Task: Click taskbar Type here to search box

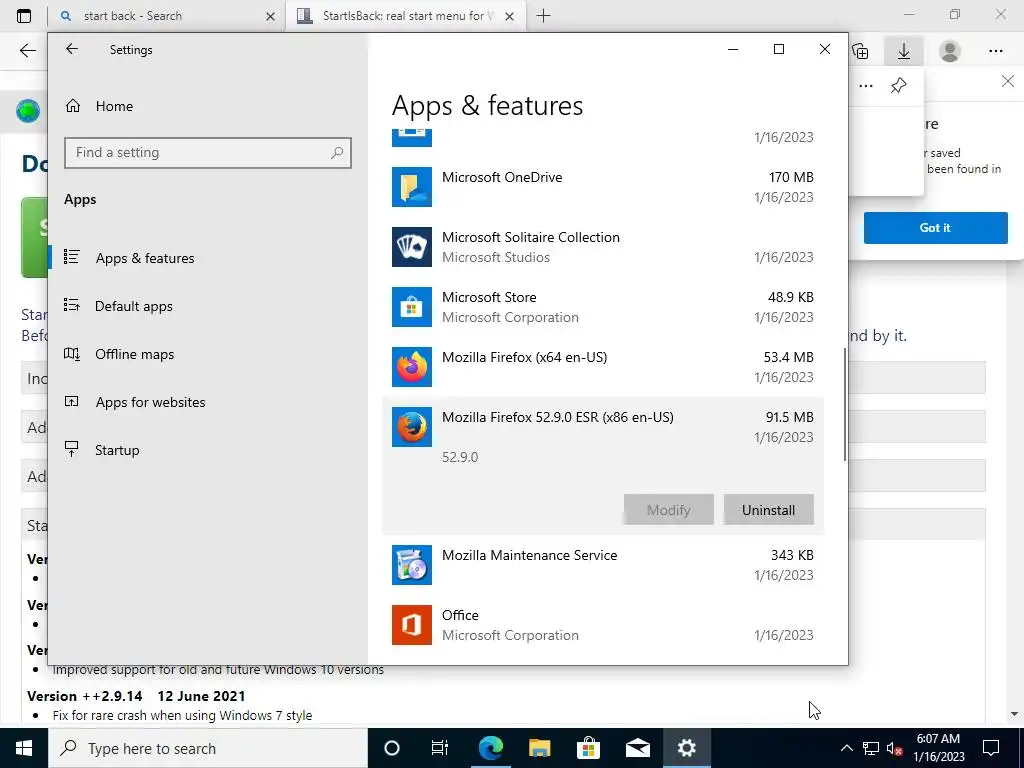Action: [208, 748]
